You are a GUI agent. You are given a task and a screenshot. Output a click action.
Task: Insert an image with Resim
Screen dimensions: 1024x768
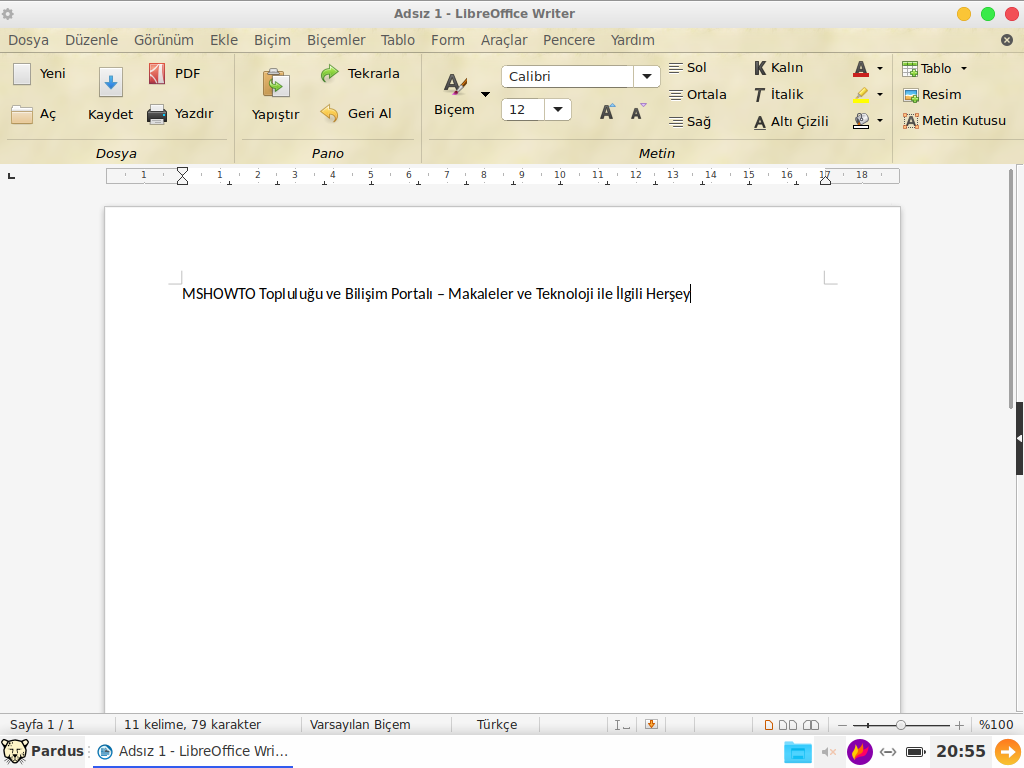point(932,95)
